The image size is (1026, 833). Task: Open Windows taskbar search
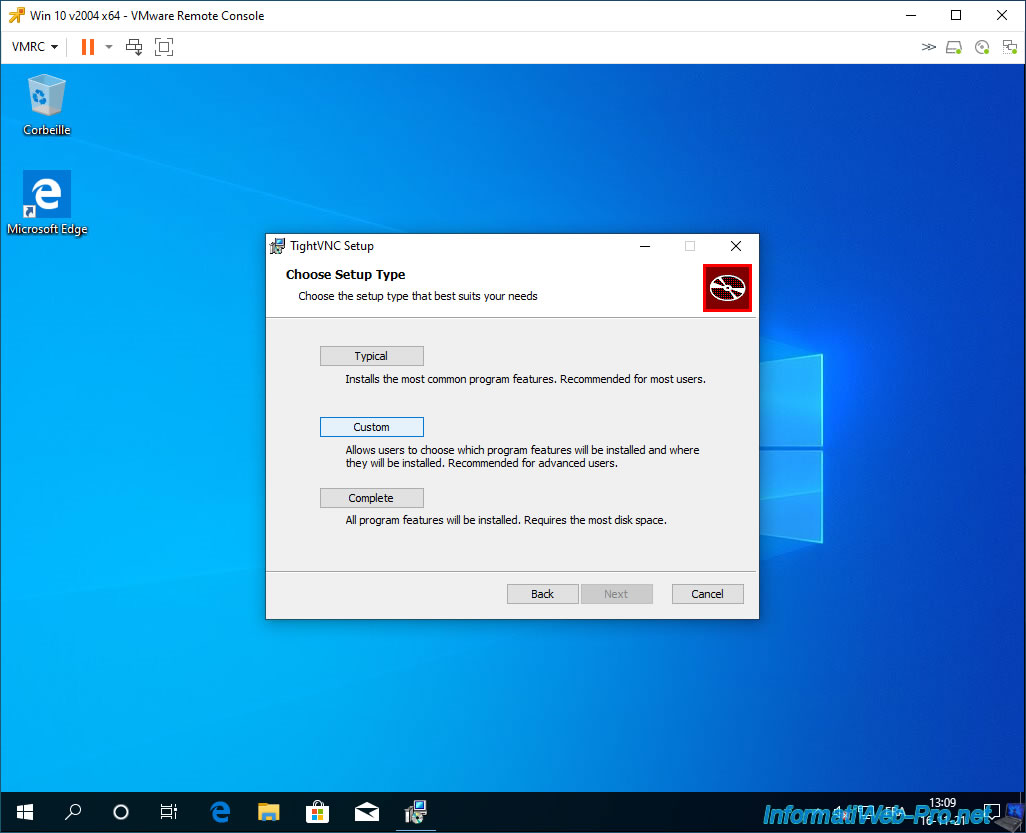point(73,812)
